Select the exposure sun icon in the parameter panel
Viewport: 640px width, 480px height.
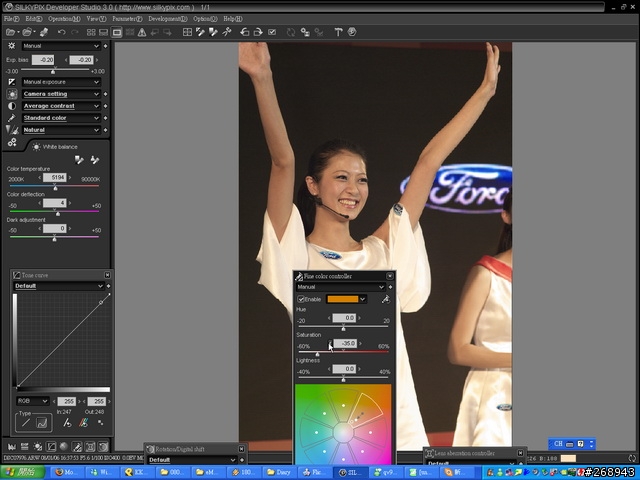11,46
